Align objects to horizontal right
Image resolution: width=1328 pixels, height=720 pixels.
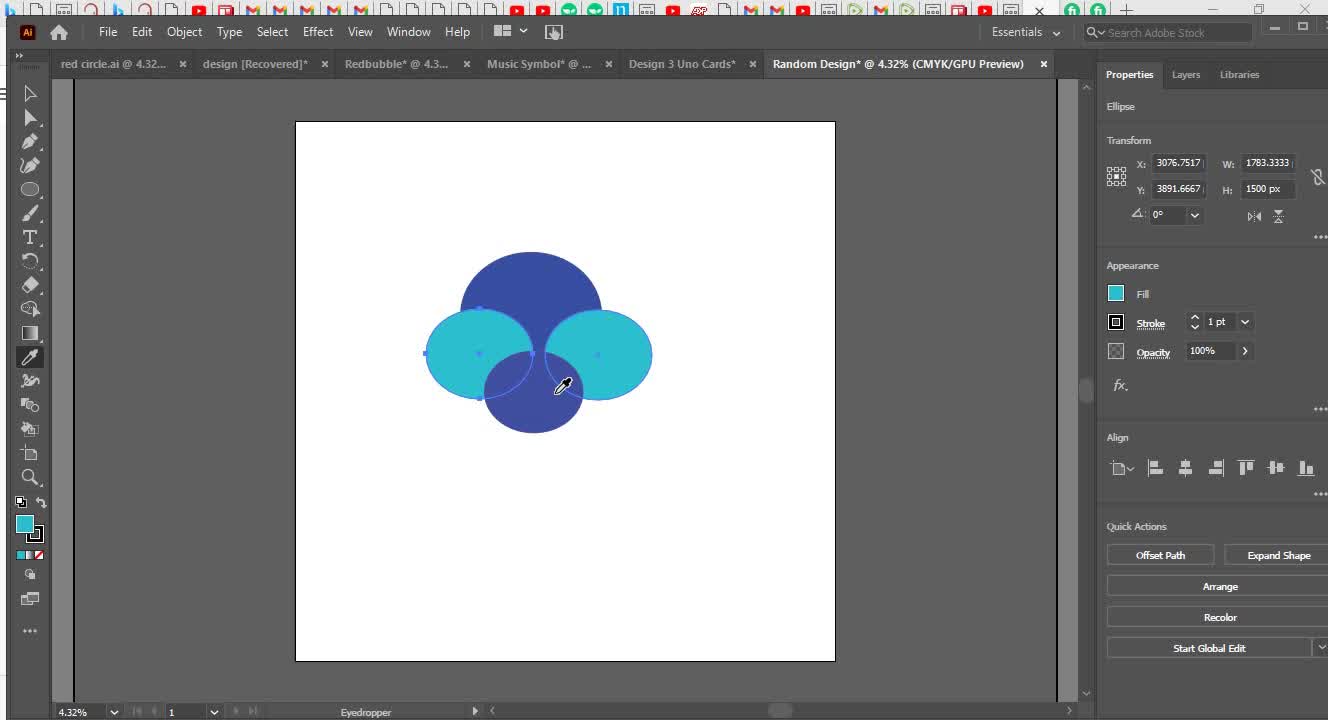[x=1216, y=467]
